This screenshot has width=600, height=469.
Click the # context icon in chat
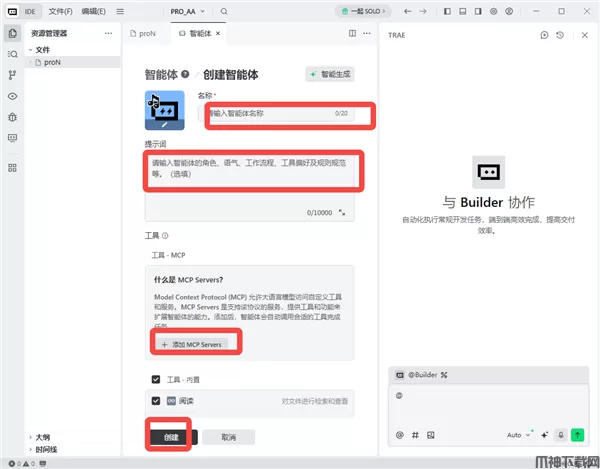(415, 435)
